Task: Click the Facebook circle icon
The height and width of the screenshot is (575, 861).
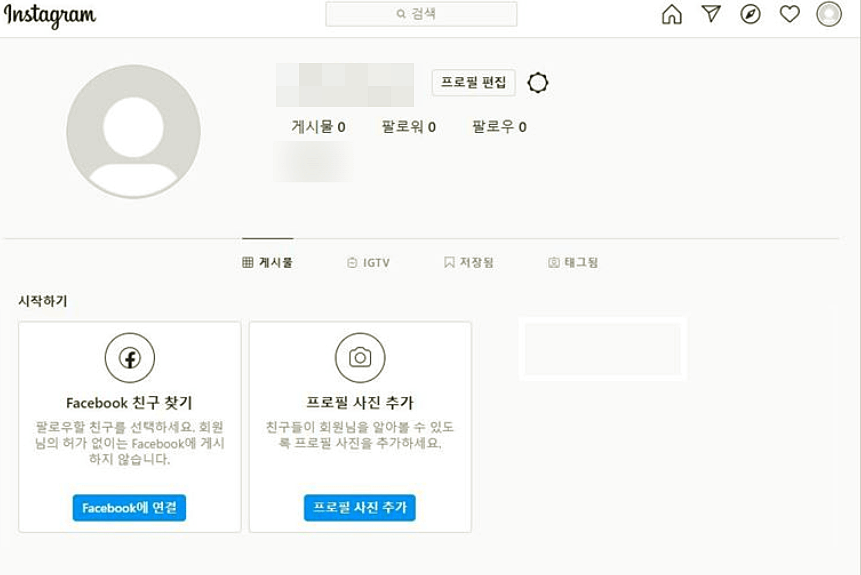Action: coord(130,358)
